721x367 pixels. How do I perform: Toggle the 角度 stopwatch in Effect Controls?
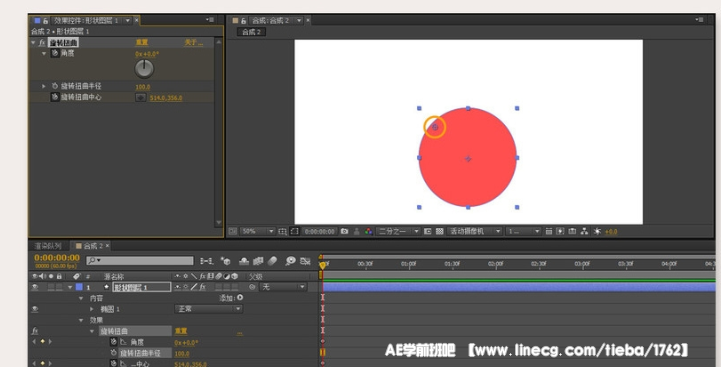[55, 53]
